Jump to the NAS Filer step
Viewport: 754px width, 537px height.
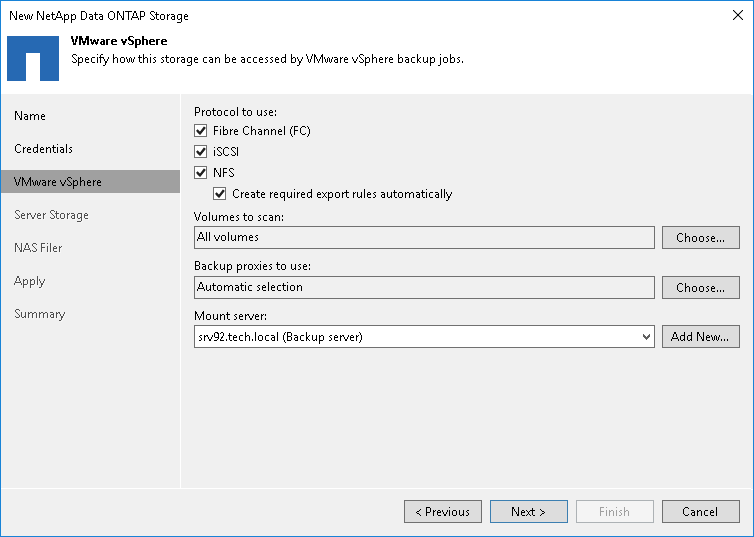(x=38, y=248)
